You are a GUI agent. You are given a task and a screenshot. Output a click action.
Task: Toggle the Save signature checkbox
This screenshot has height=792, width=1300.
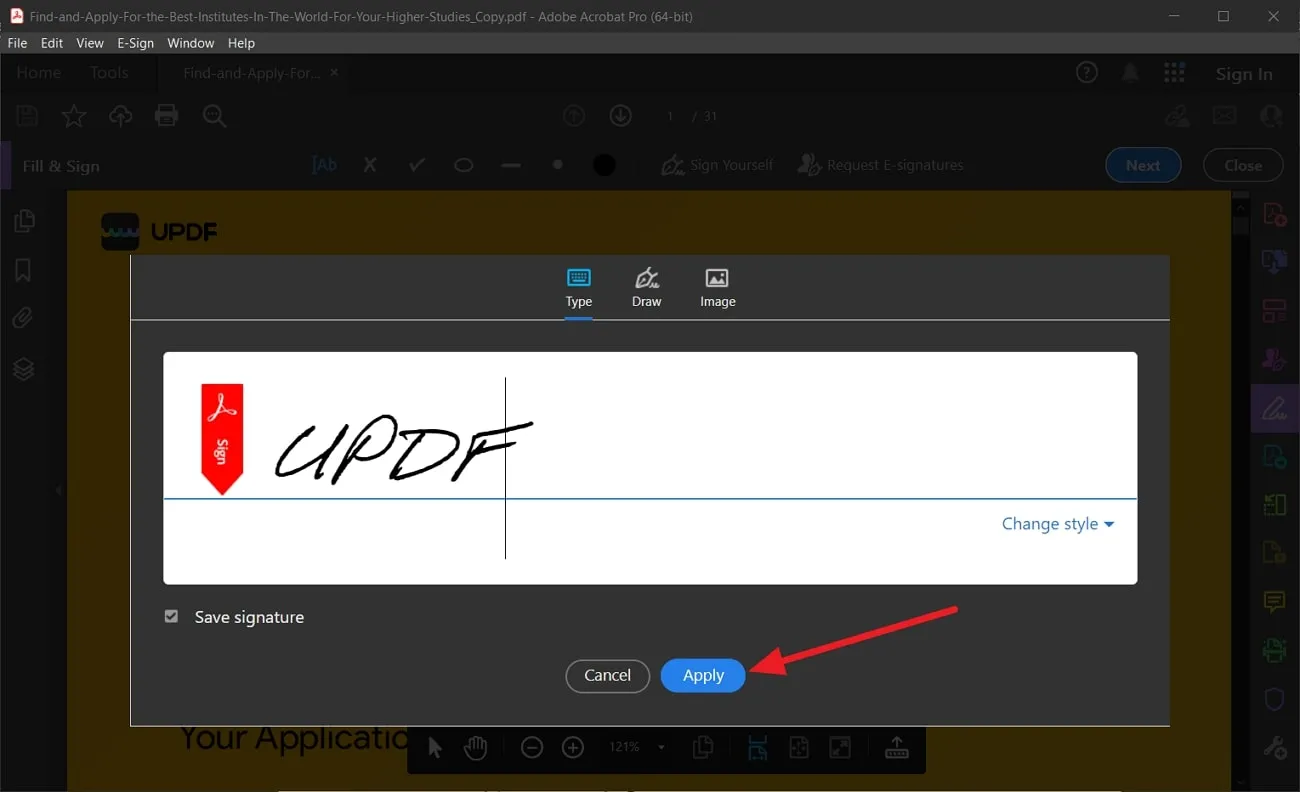click(171, 617)
